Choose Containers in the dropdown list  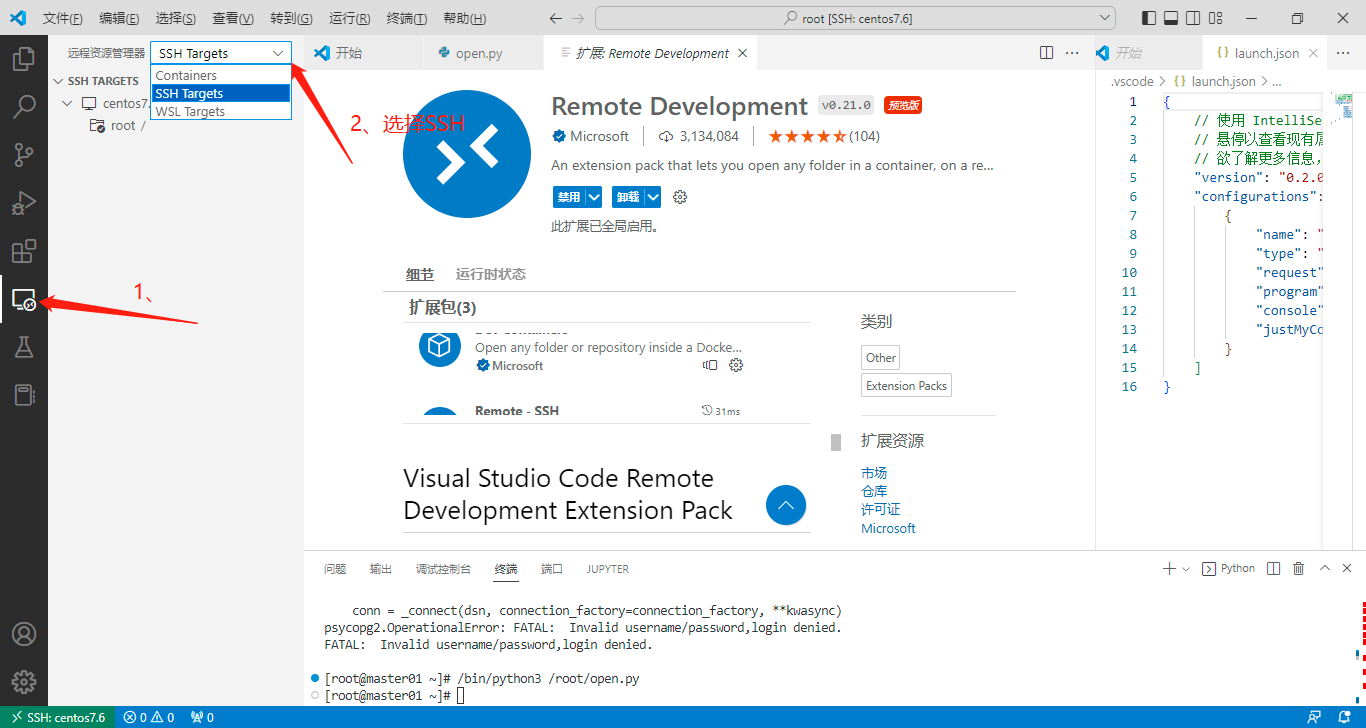point(221,75)
